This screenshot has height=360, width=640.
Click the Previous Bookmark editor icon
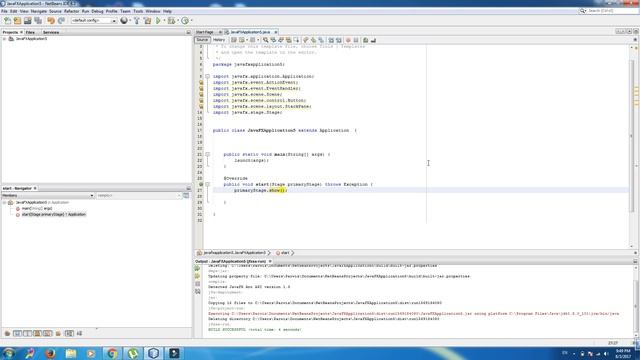tap(305, 40)
